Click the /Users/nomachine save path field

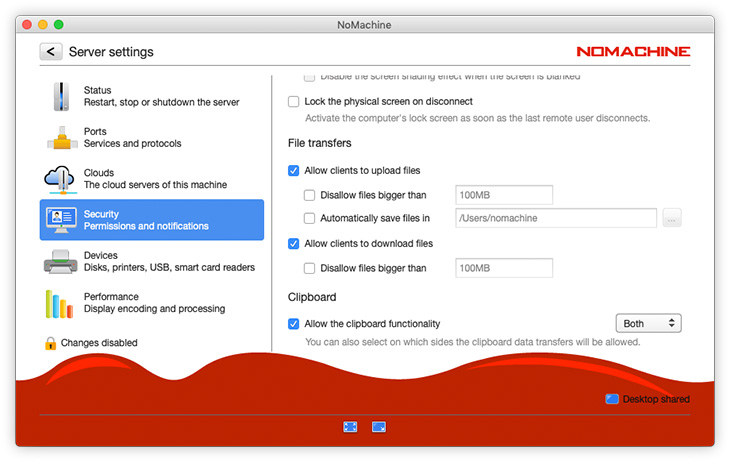coord(555,218)
